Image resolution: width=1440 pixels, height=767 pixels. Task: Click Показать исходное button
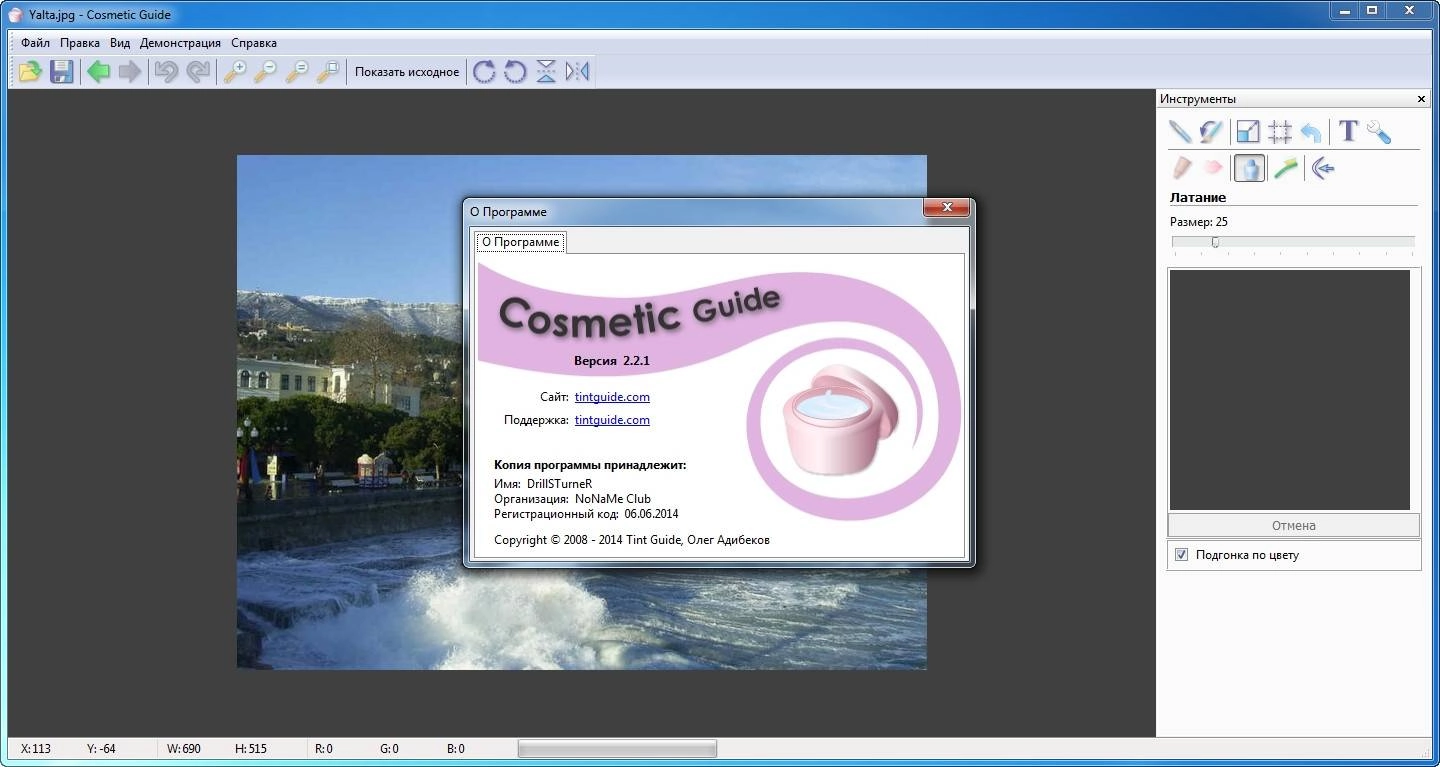click(407, 72)
